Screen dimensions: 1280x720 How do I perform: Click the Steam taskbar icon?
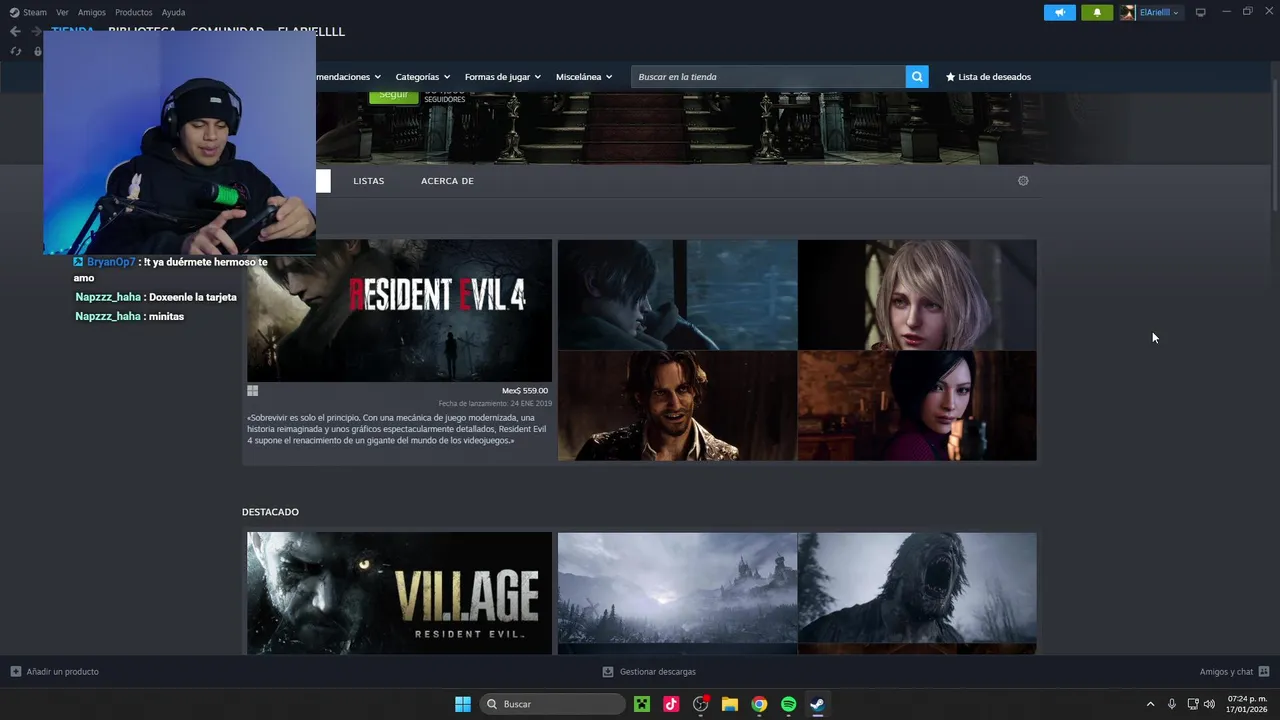pos(817,704)
